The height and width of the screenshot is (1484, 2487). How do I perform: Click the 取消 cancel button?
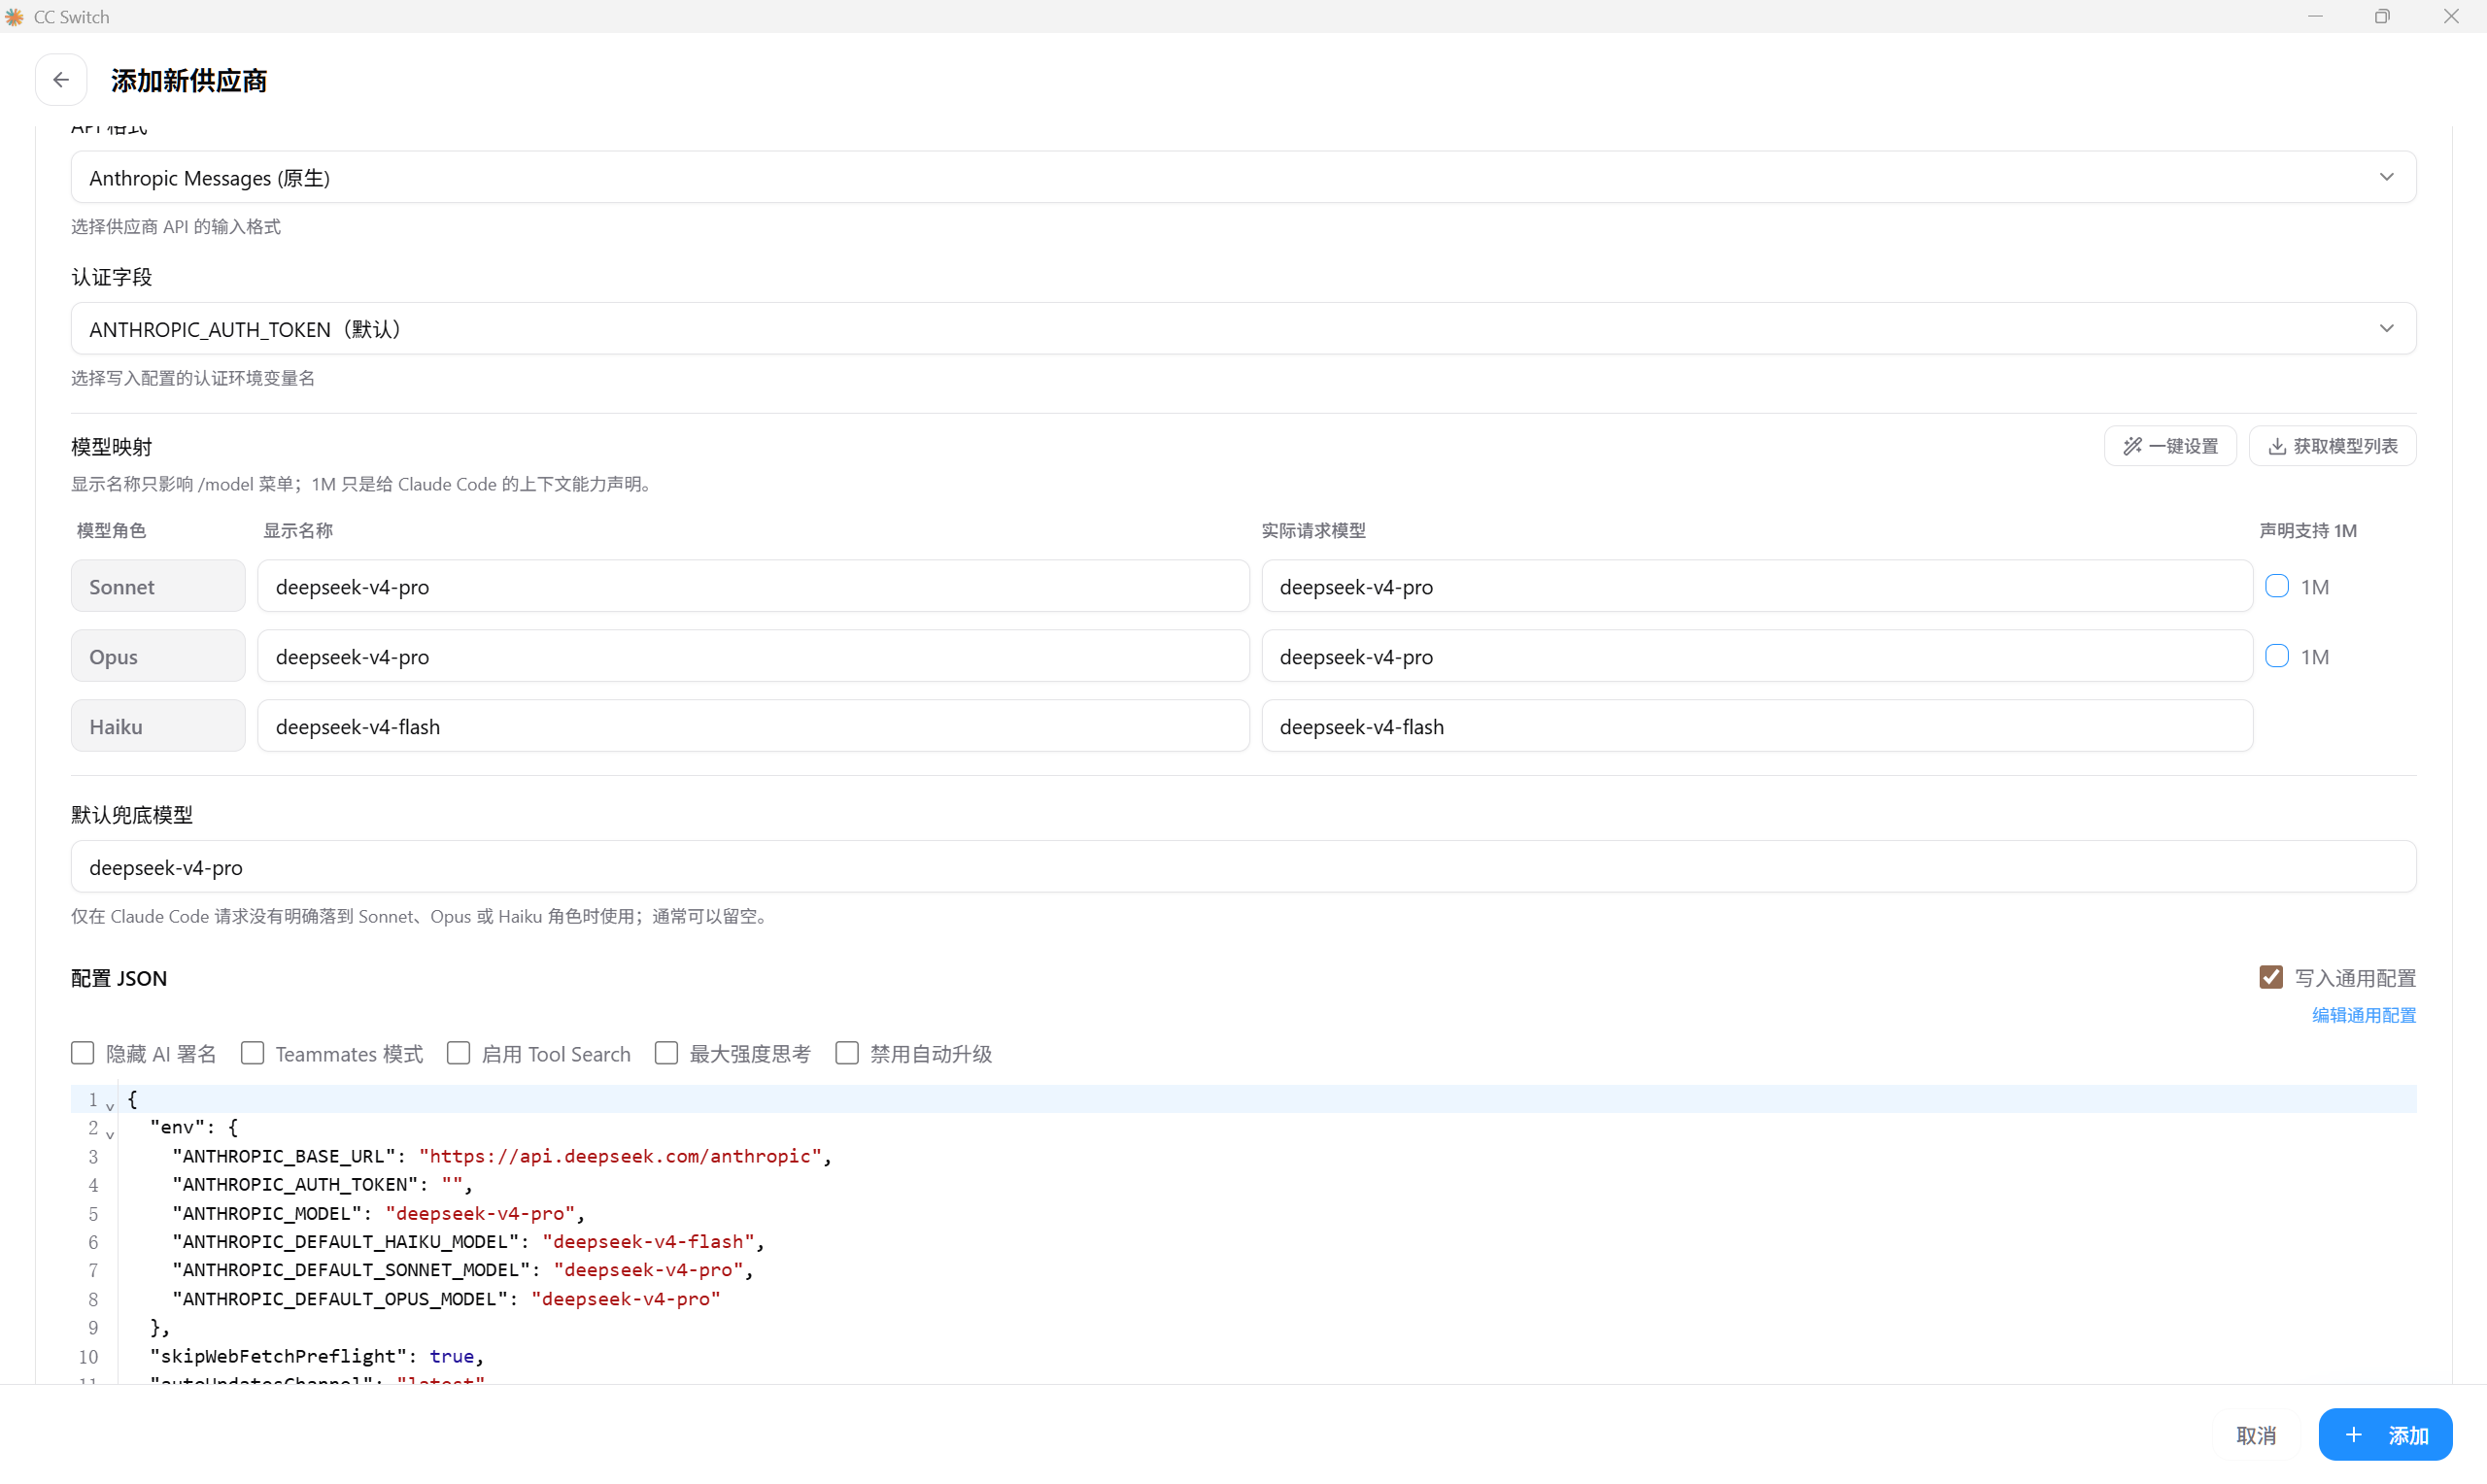2256,1435
